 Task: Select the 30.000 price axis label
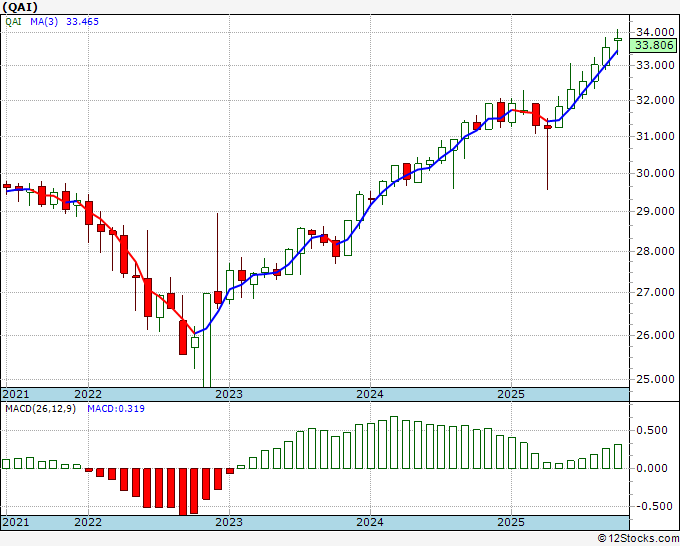655,173
